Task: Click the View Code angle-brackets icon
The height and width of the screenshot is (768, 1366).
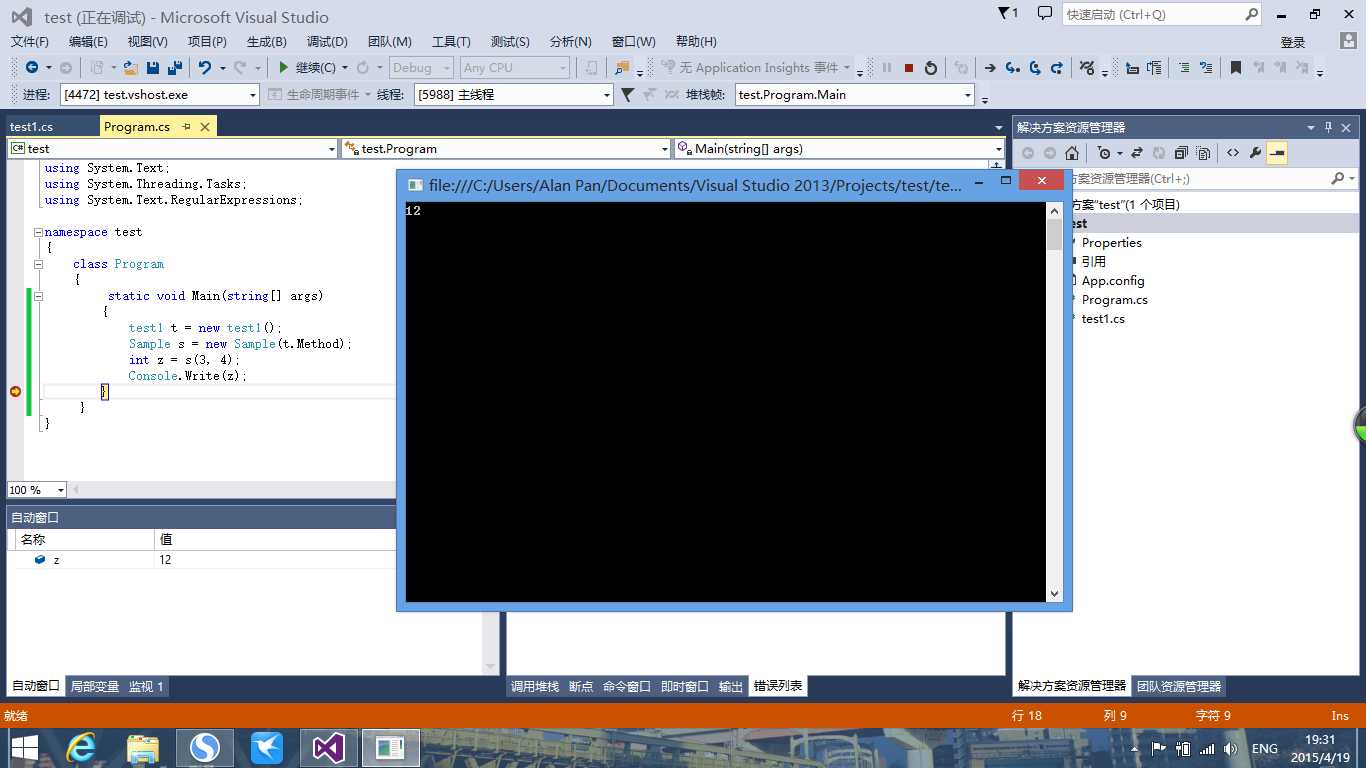Action: [1232, 153]
